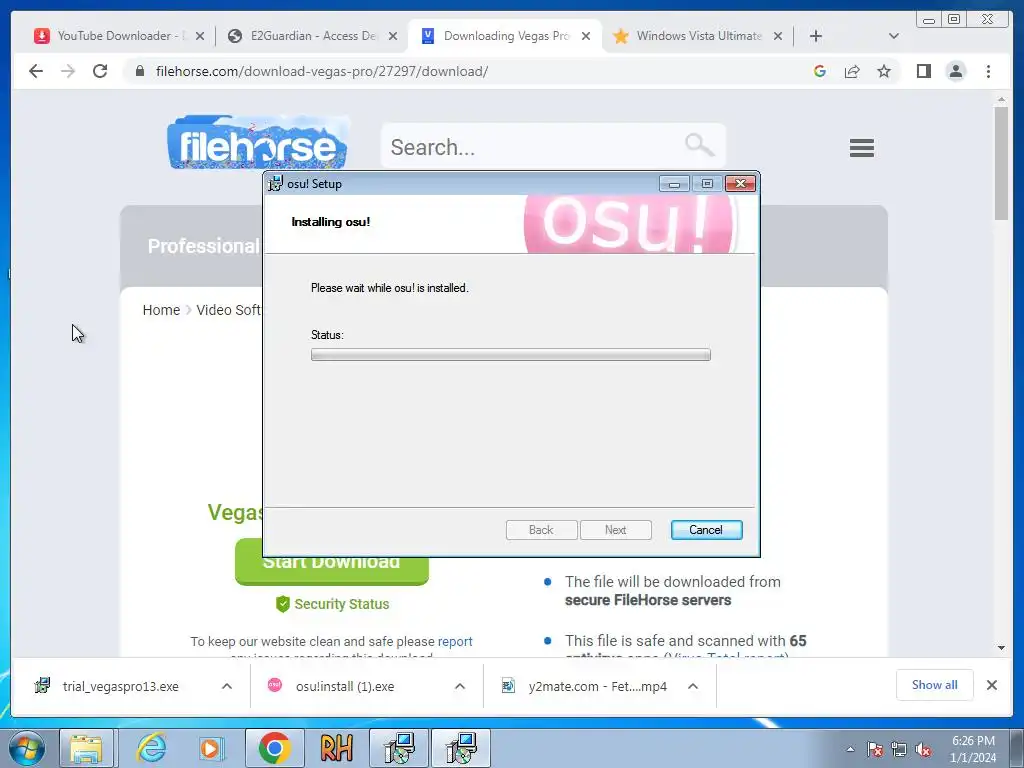Expand options for y2mate mp4 download
The height and width of the screenshot is (768, 1024).
693,686
